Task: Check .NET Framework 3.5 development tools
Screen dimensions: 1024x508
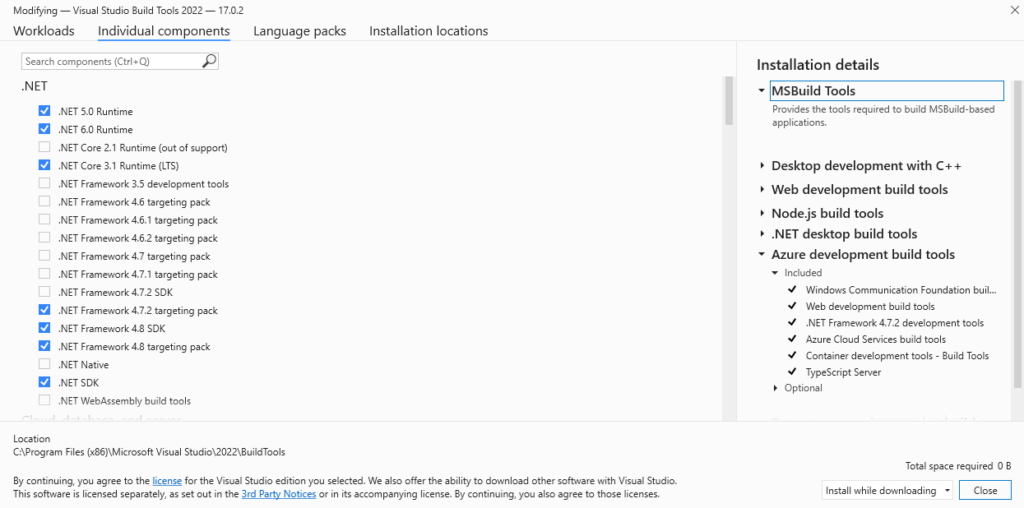Action: 44,183
